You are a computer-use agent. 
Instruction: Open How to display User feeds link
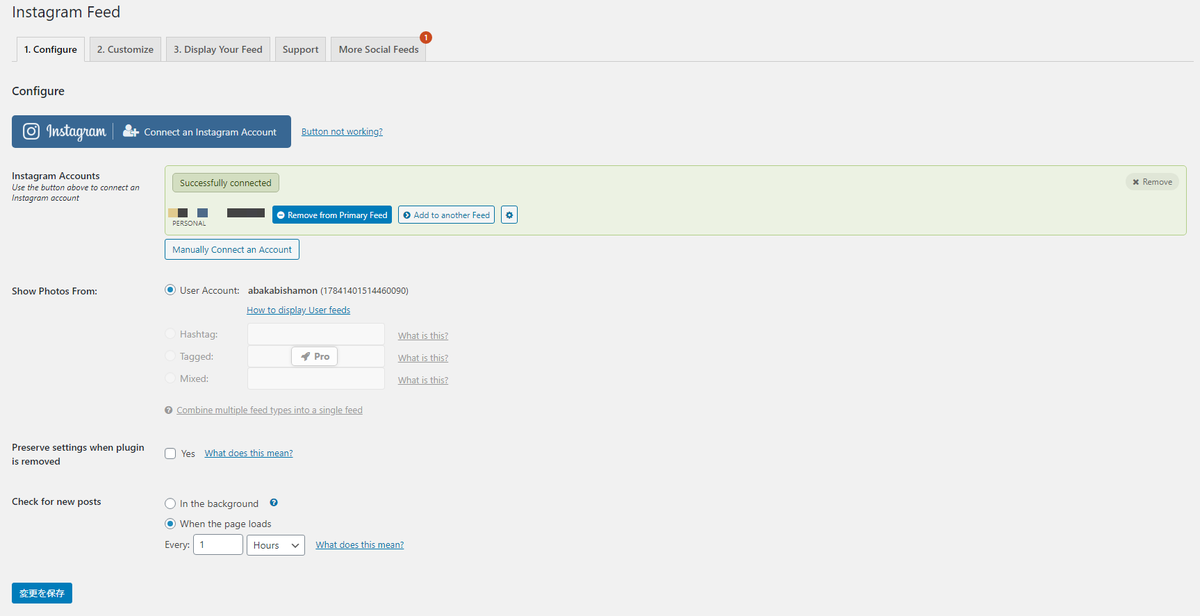[x=298, y=310]
